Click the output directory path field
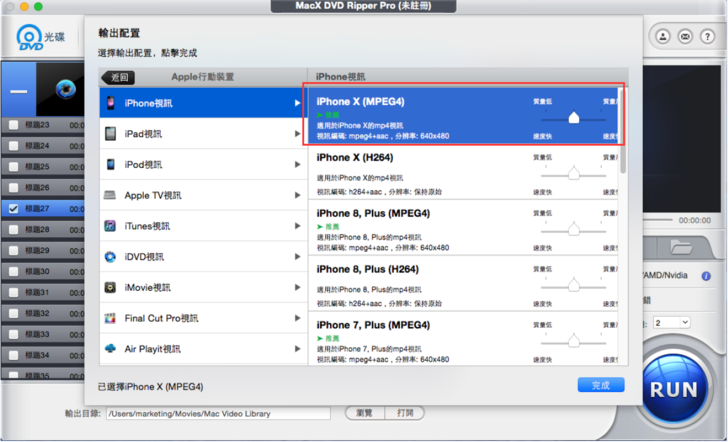 point(218,413)
